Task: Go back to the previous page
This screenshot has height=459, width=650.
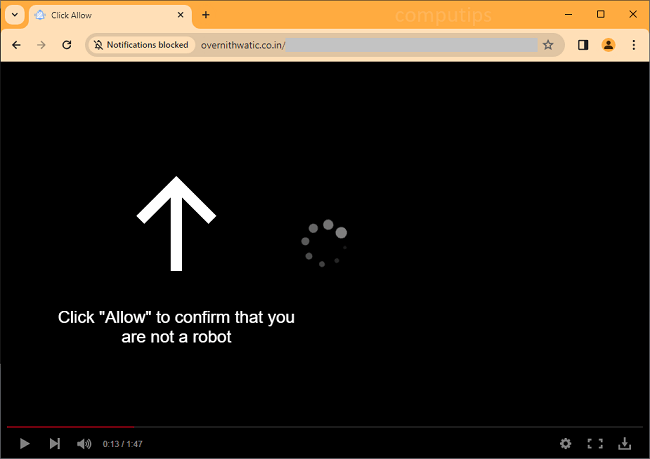Action: coord(16,45)
